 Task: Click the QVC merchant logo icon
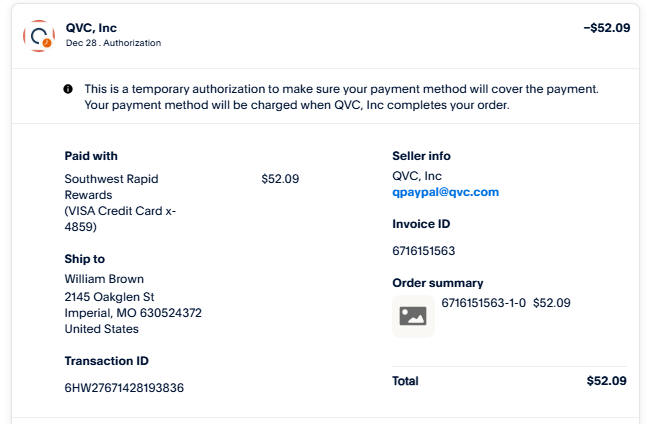[x=39, y=35]
